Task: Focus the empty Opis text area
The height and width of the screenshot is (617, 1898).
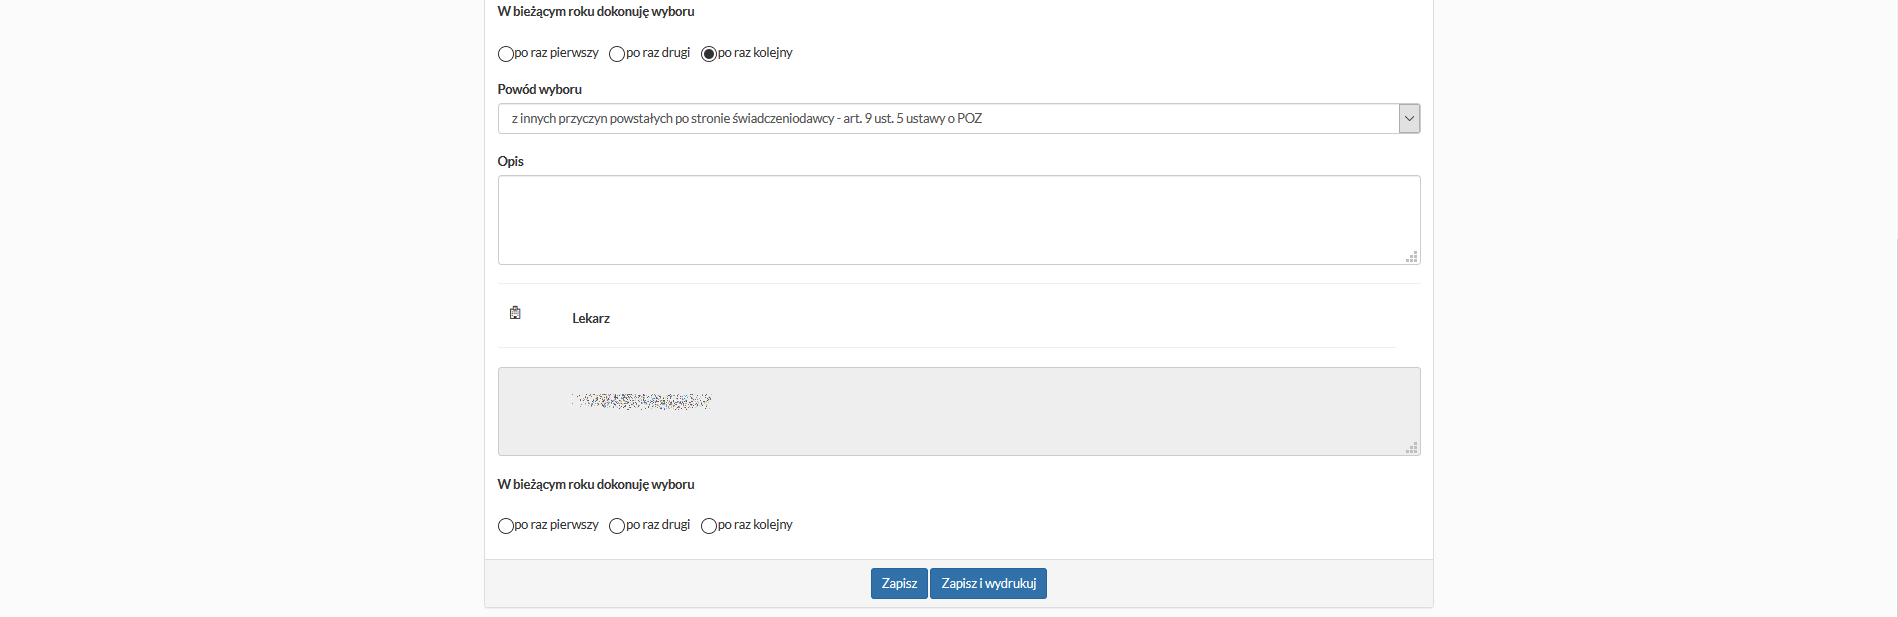Action: pos(958,220)
